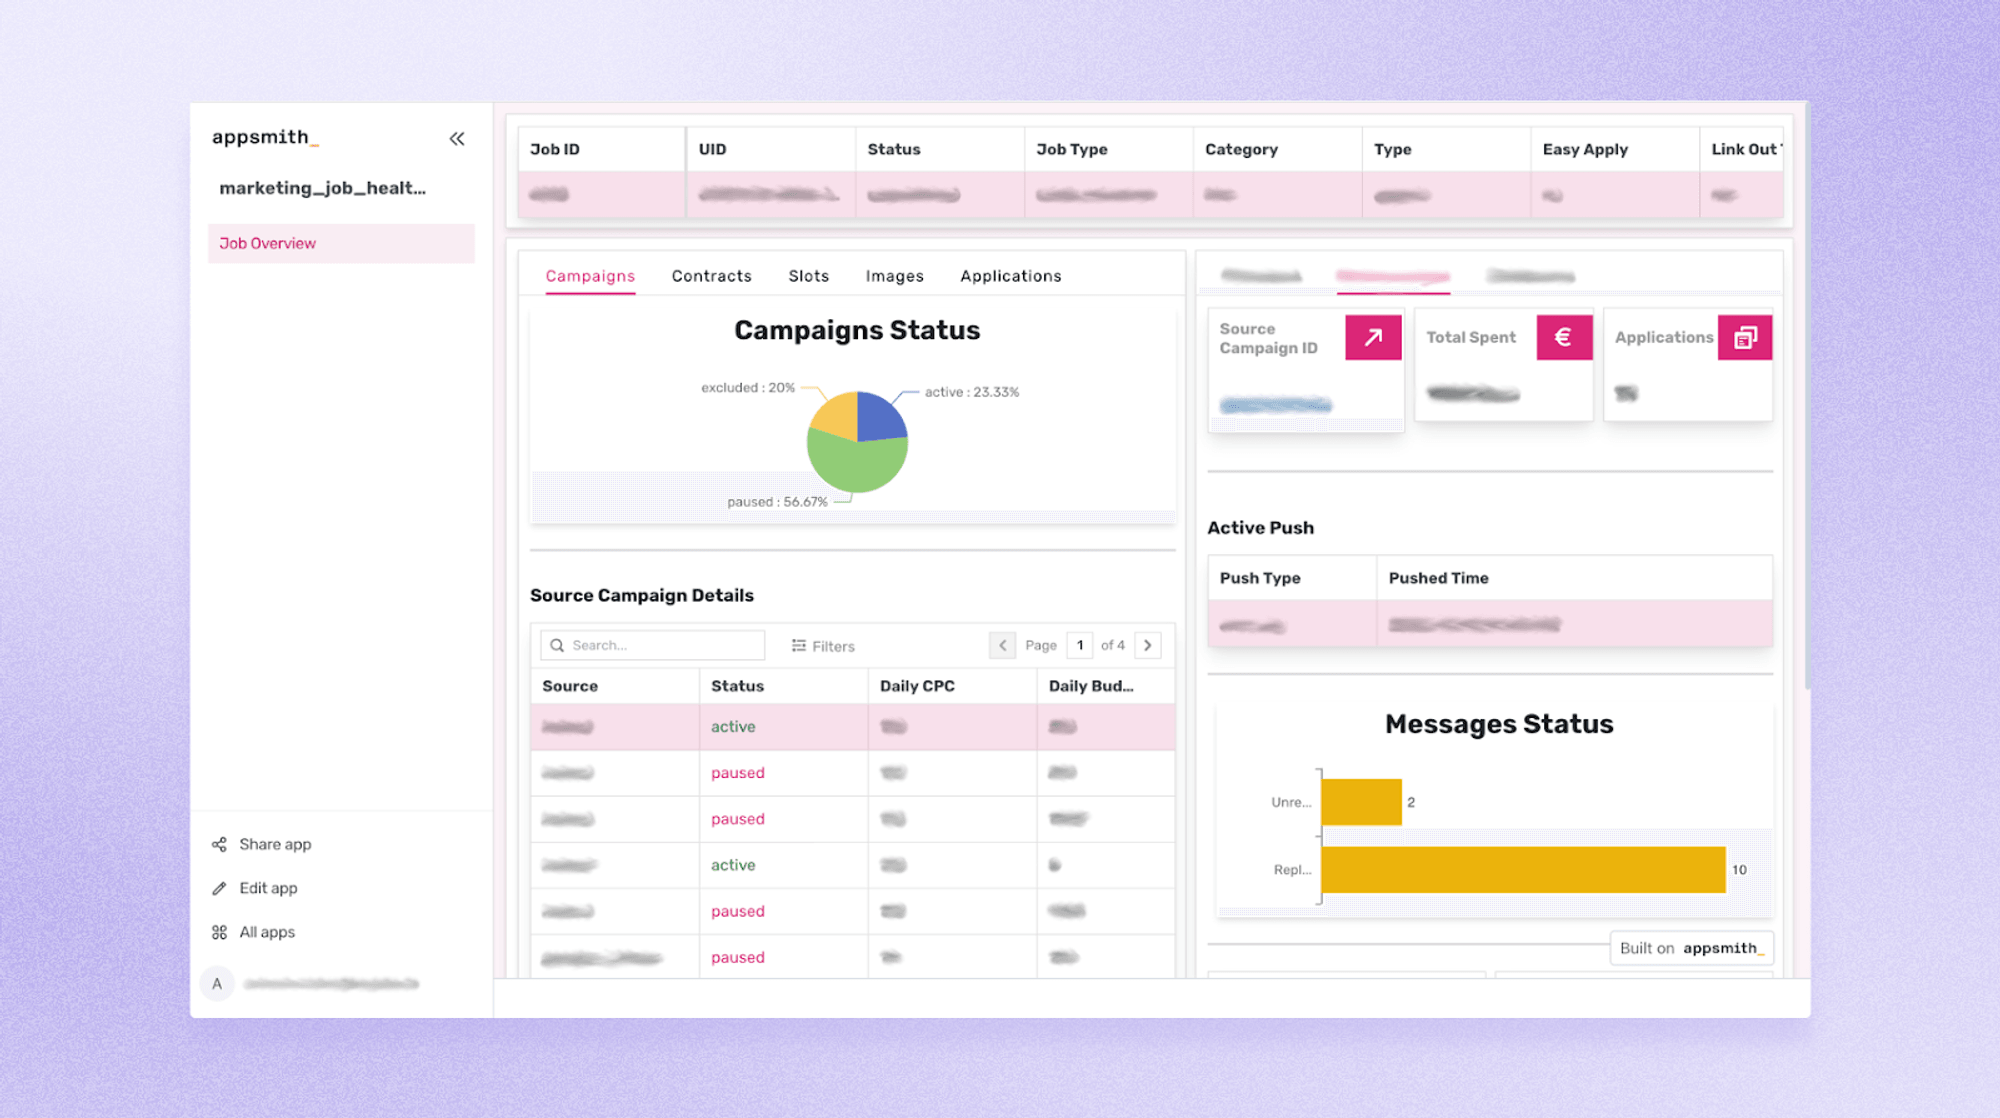The height and width of the screenshot is (1118, 2000).
Task: Open All apps from the sidebar
Action: [x=266, y=932]
